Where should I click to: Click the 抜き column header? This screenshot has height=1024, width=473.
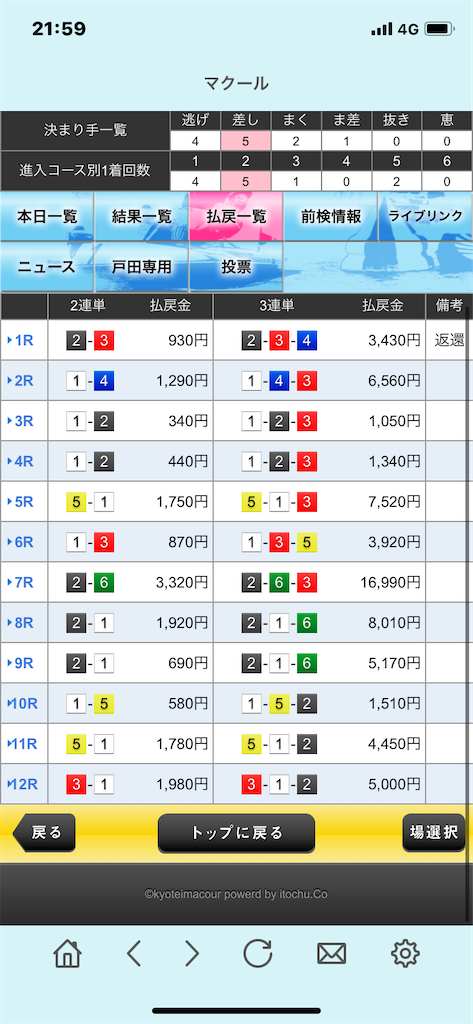click(397, 121)
